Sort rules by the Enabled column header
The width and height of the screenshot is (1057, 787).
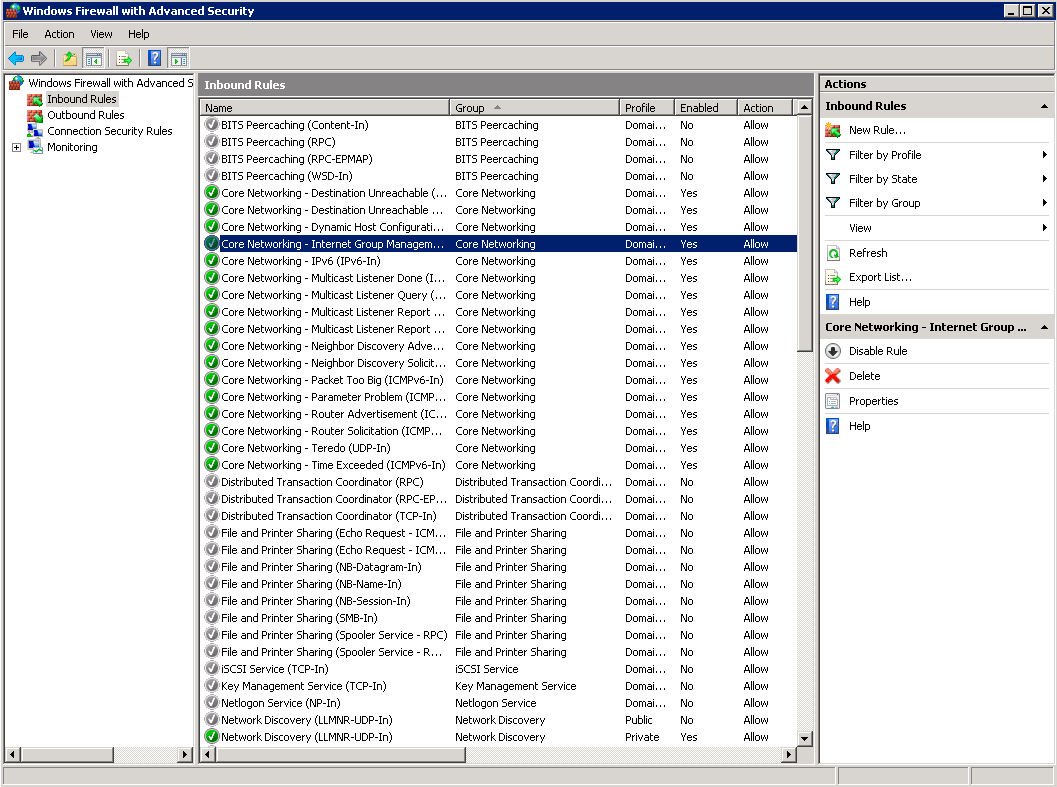(706, 108)
